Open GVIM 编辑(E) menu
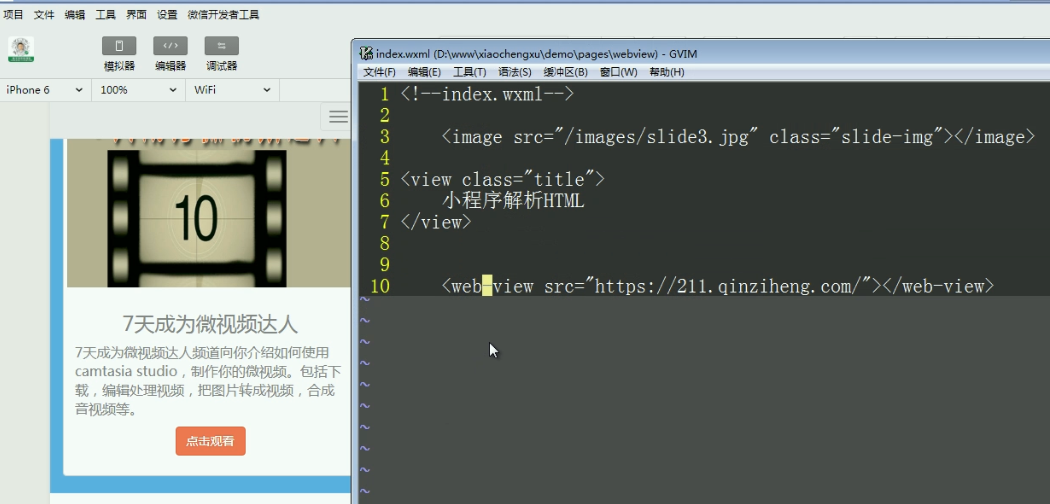Viewport: 1050px width, 504px height. click(425, 72)
